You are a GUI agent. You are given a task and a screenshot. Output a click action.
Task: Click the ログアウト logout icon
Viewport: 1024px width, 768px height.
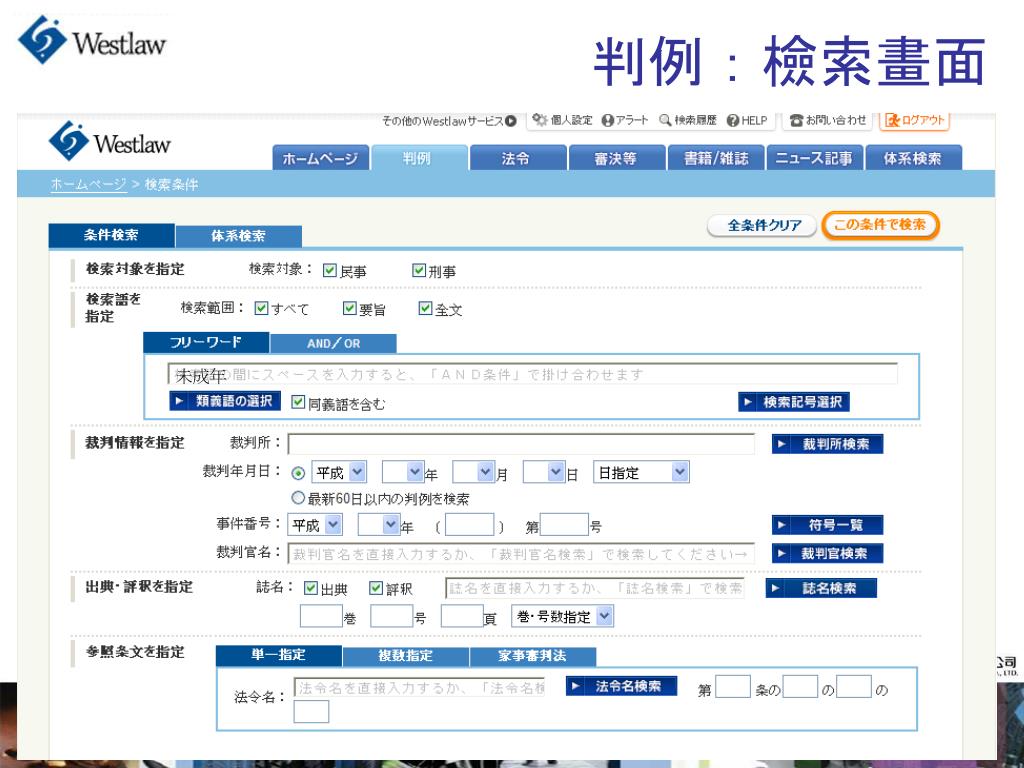point(892,120)
